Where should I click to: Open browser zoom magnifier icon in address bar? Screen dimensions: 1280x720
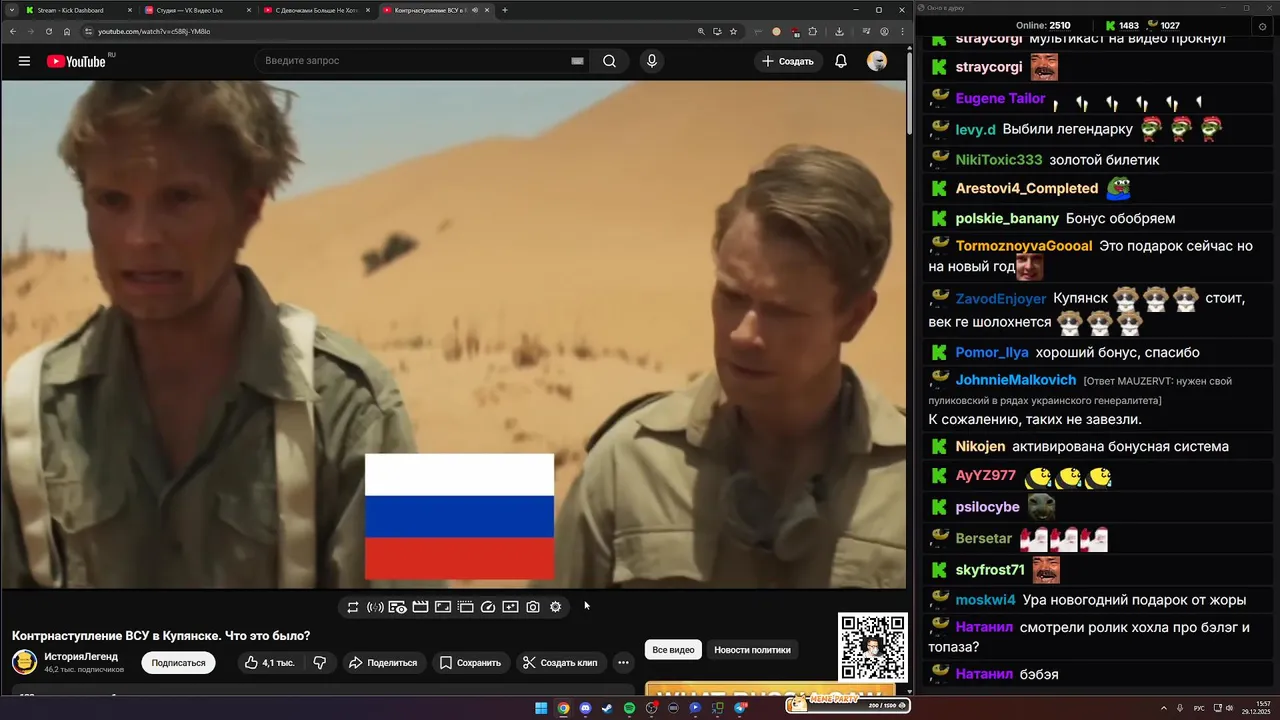[x=702, y=31]
